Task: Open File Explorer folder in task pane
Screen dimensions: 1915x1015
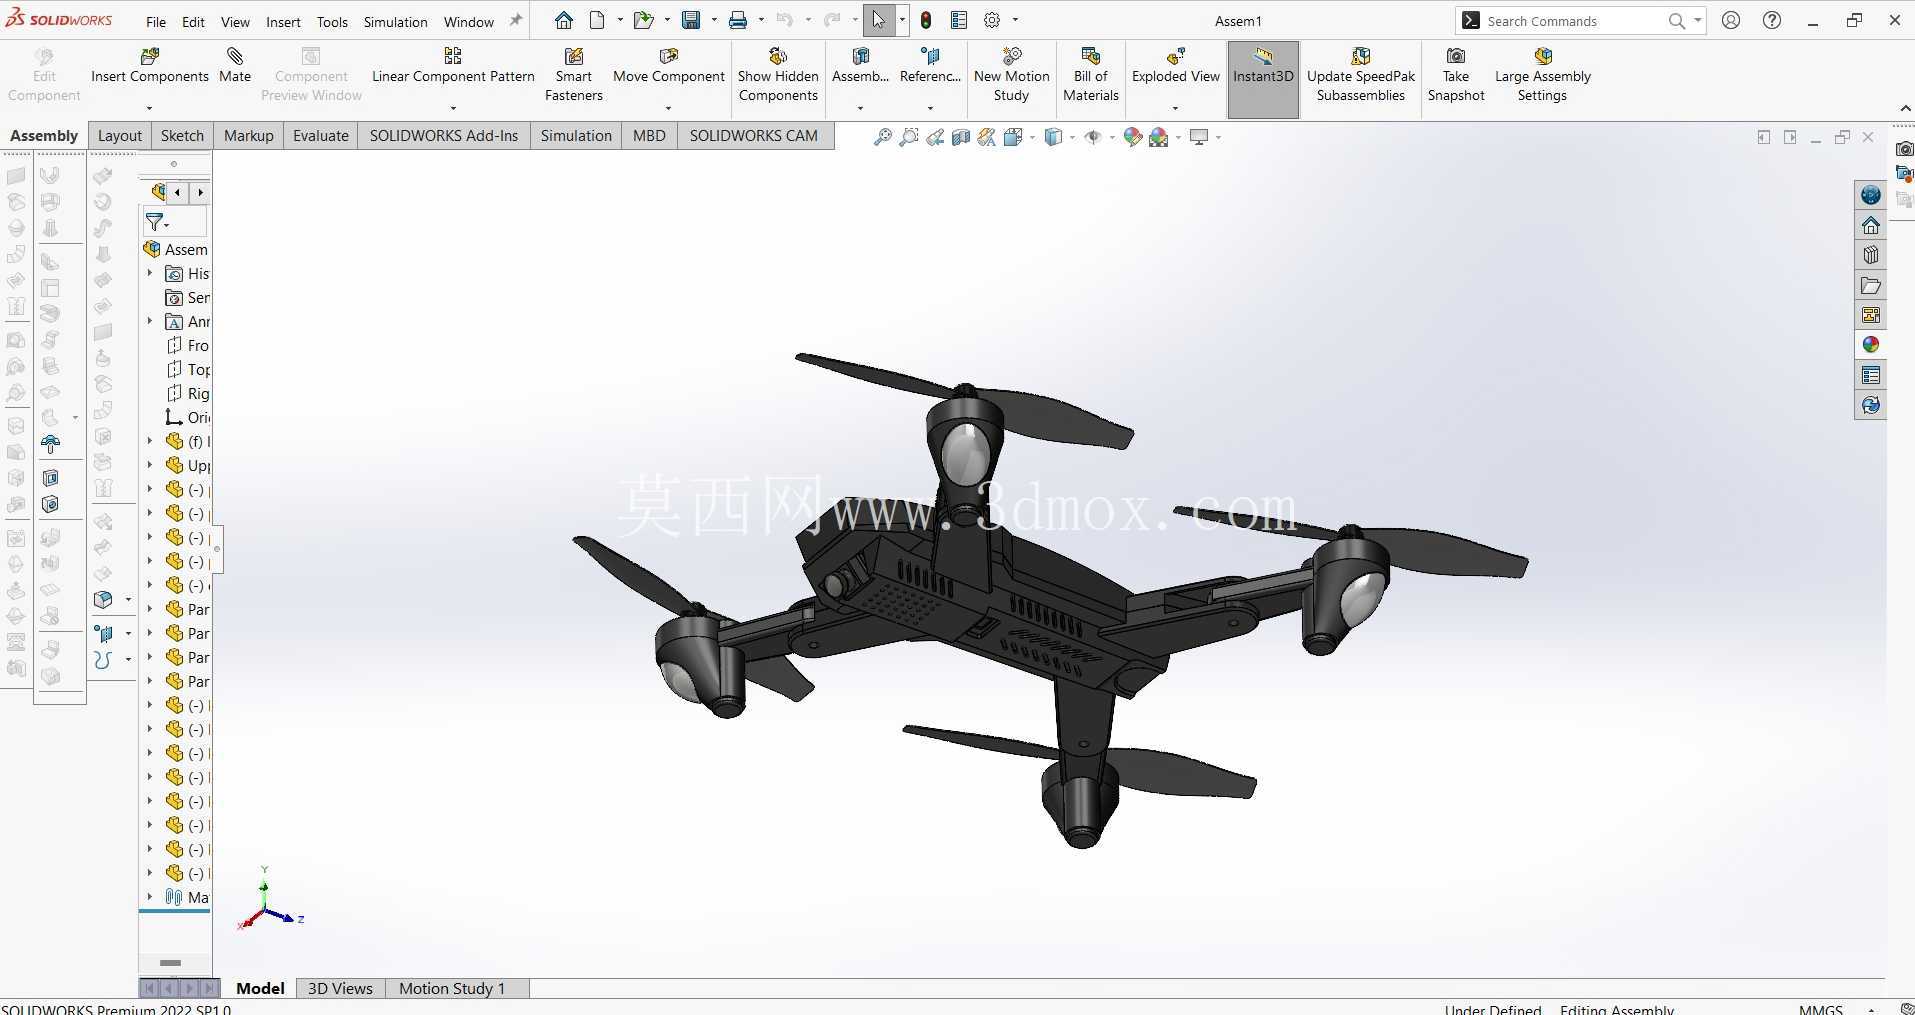Action: (1871, 285)
